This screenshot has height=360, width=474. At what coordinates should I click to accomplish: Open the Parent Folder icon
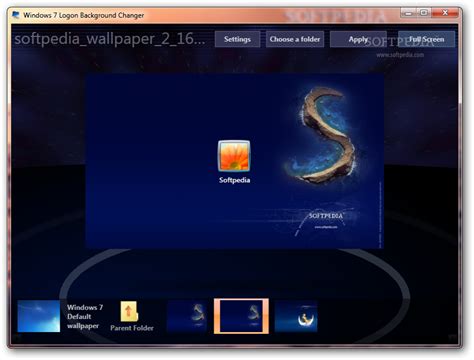(129, 311)
